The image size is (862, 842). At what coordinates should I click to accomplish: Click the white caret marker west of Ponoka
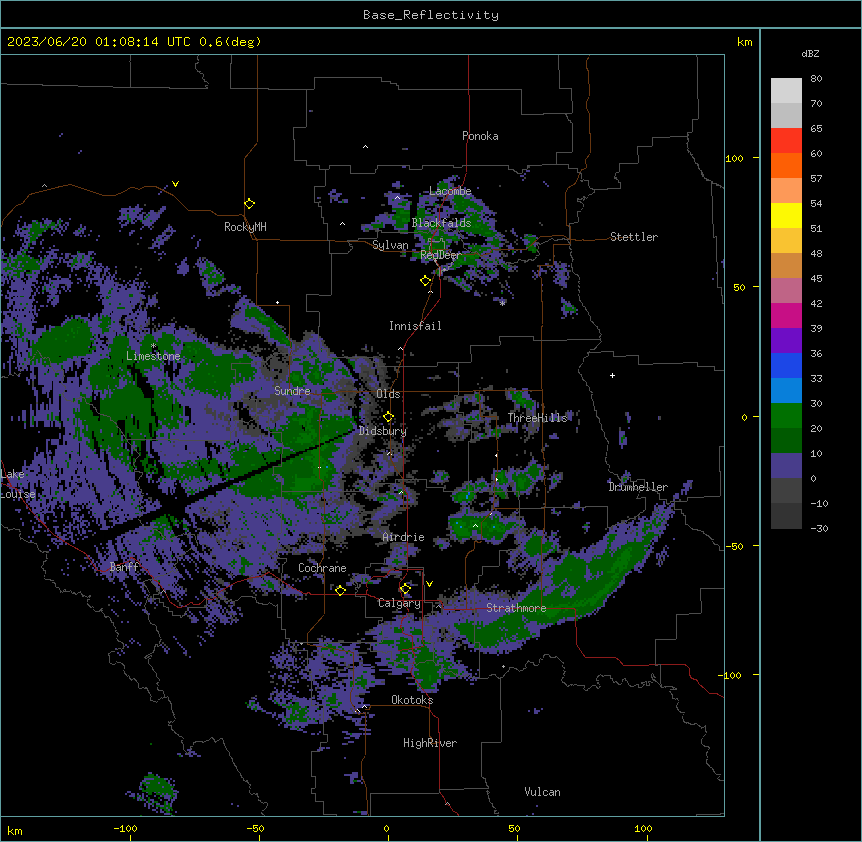[365, 147]
